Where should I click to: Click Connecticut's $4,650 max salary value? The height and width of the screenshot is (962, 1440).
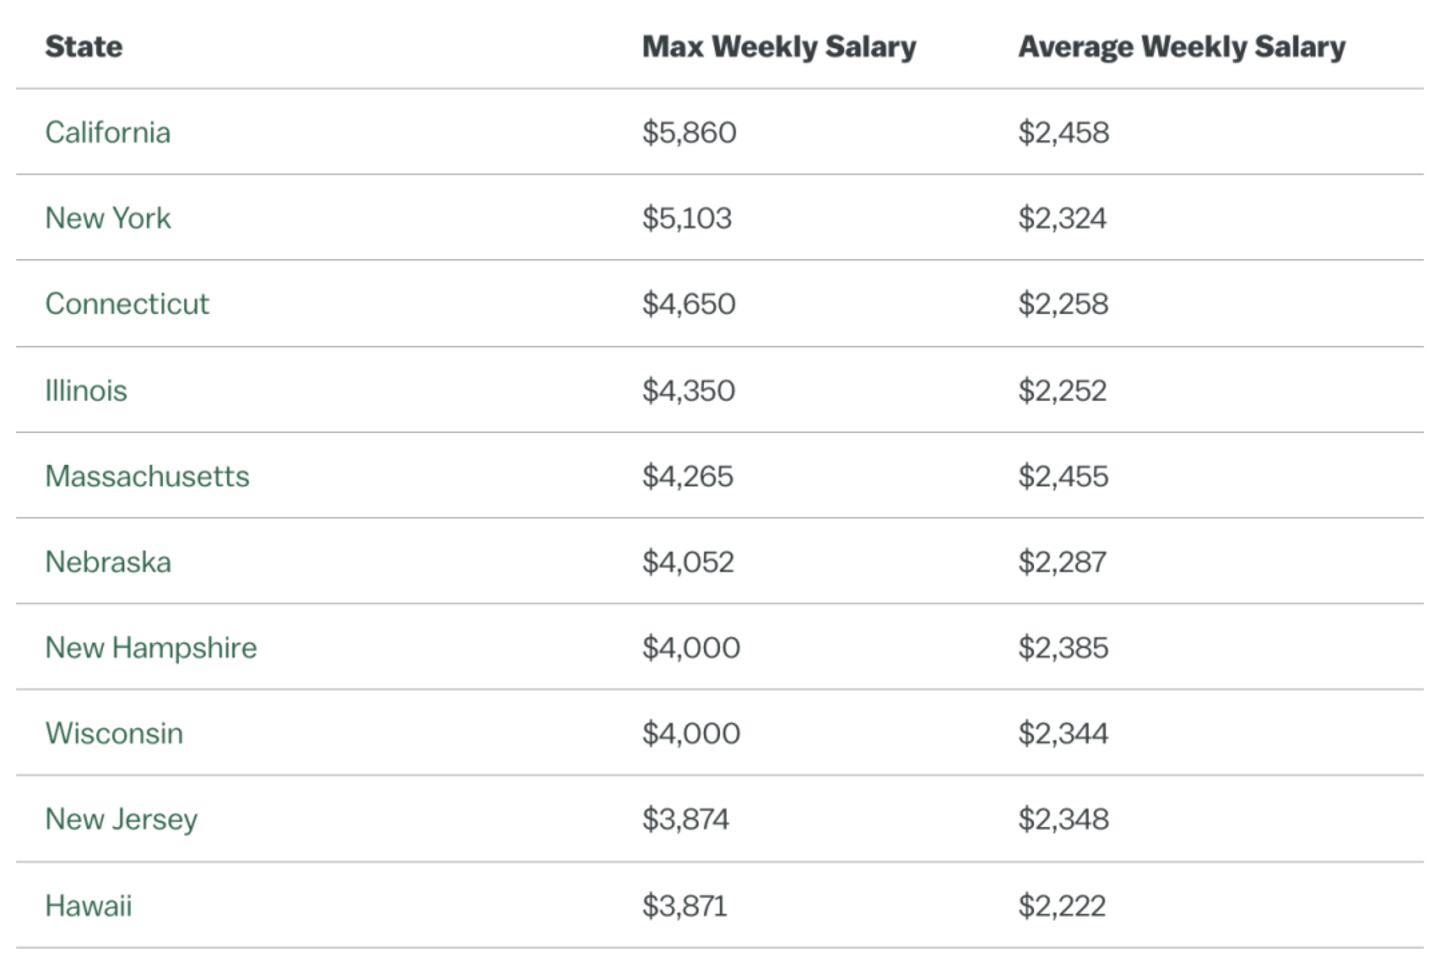point(689,304)
